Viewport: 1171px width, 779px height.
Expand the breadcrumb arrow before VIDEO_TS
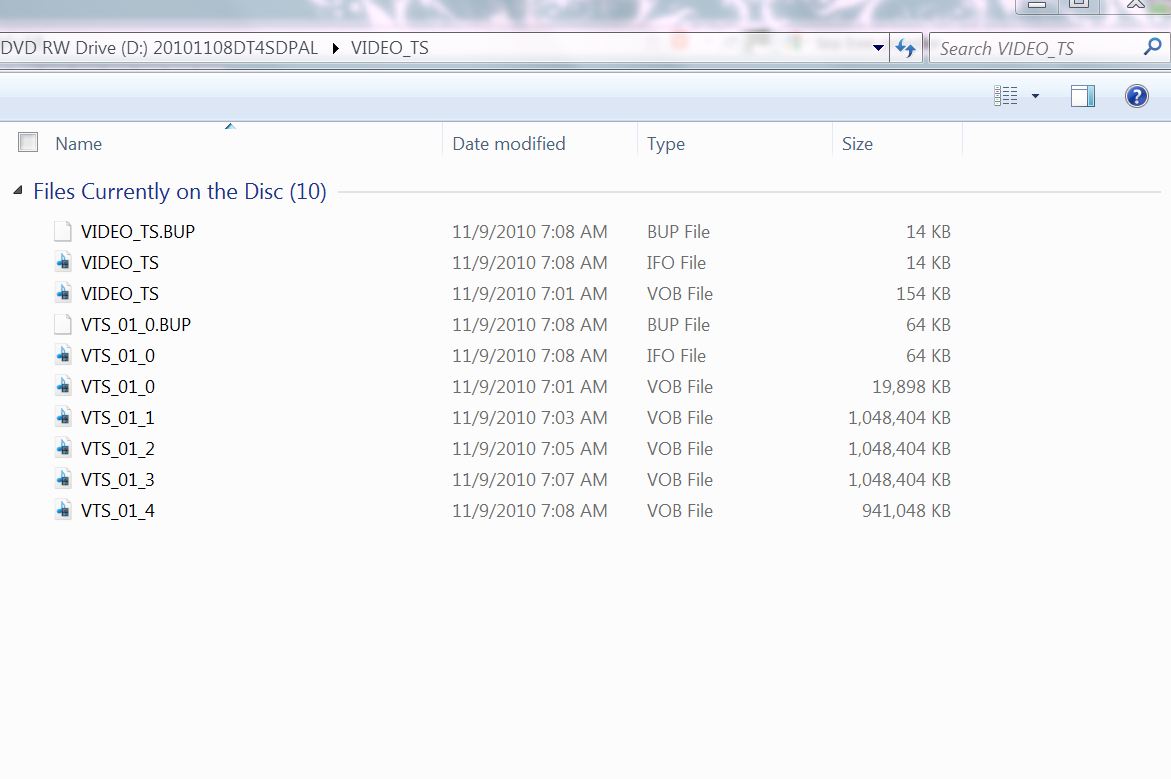pyautogui.click(x=335, y=49)
